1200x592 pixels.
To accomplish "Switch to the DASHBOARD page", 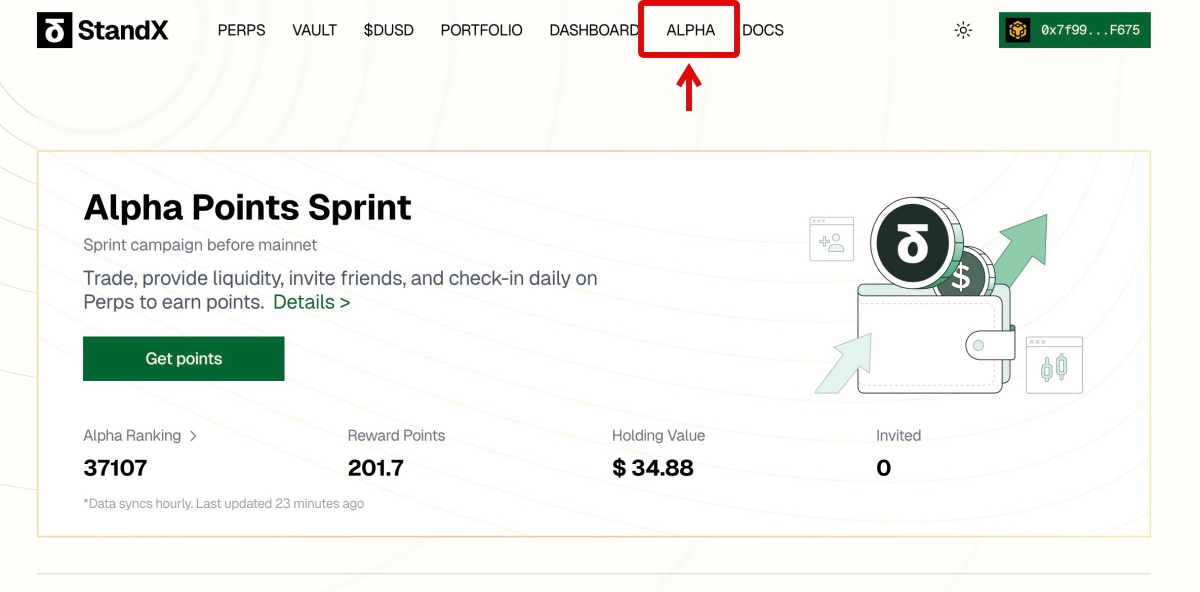I will point(593,31).
